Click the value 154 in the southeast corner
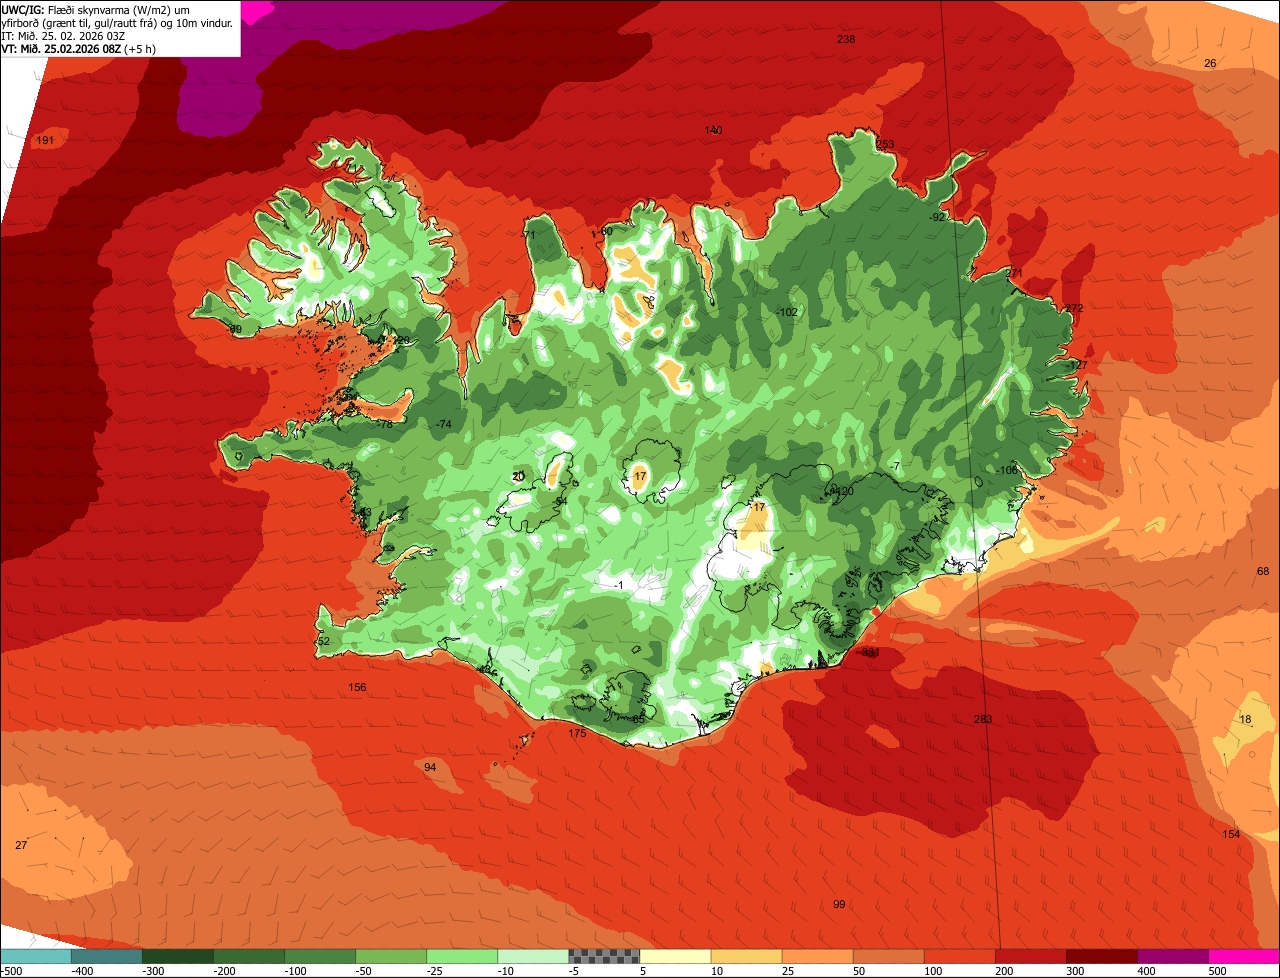The height and width of the screenshot is (978, 1280). [1231, 834]
